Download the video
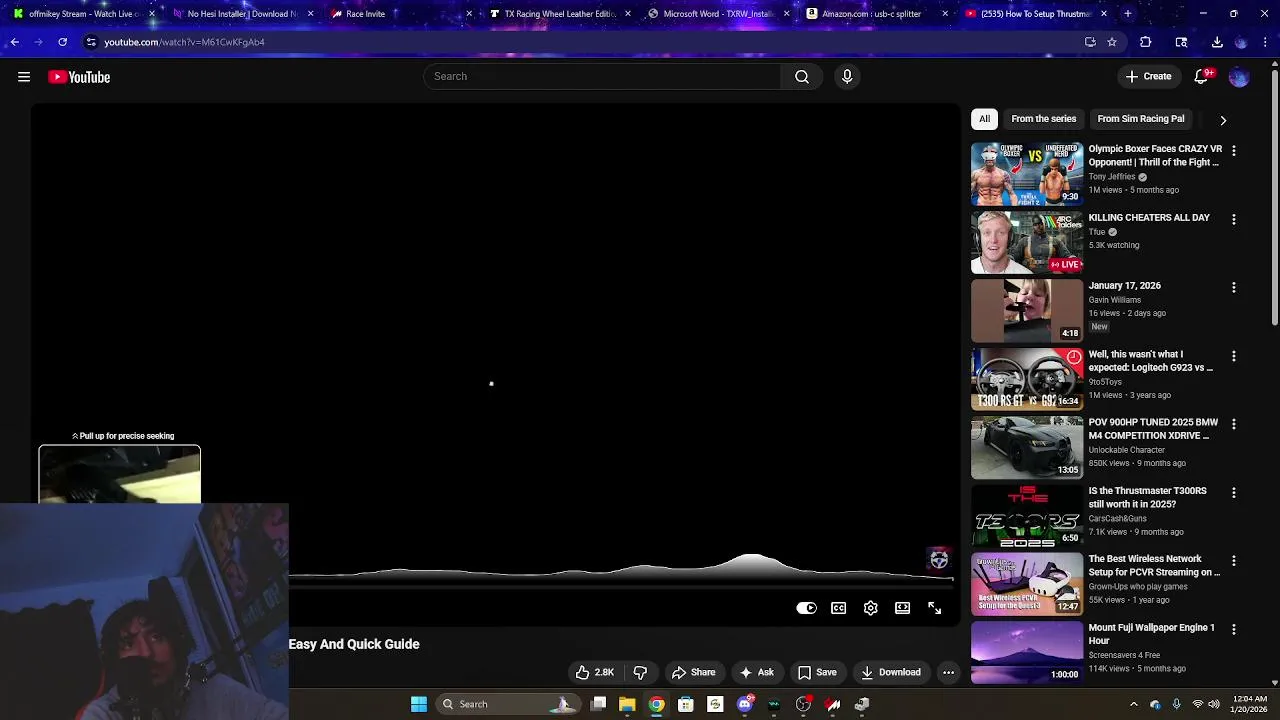 pos(891,673)
